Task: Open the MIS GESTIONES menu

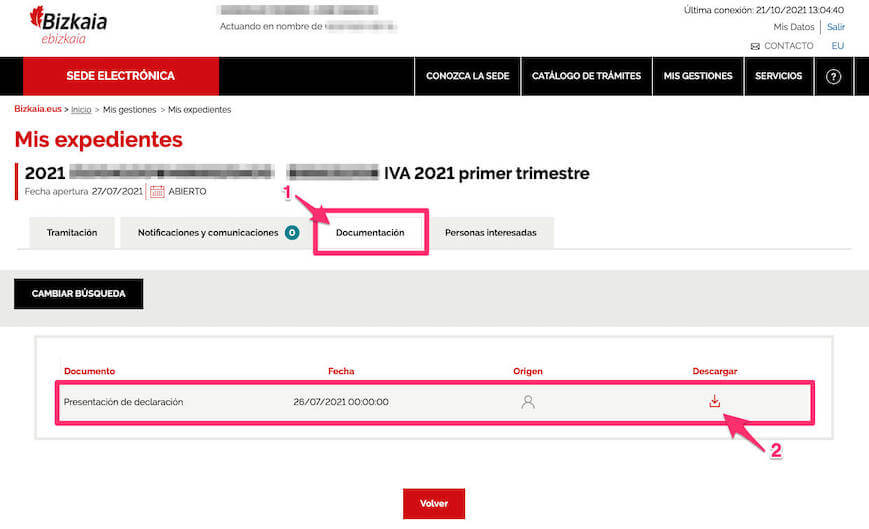Action: click(698, 76)
